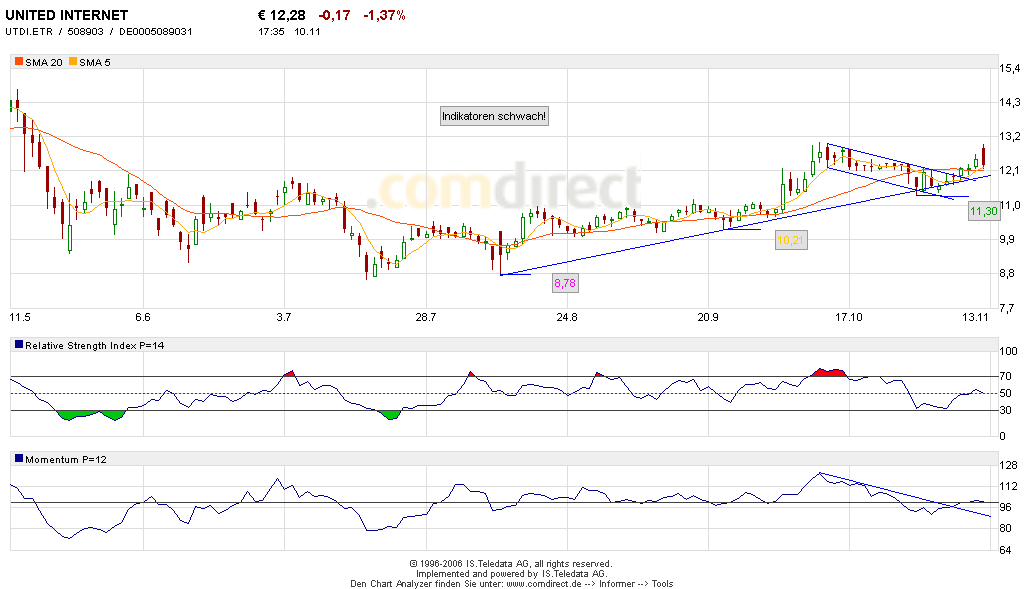
Task: Click the 'Indikatoren schwach!' label box
Action: click(494, 116)
